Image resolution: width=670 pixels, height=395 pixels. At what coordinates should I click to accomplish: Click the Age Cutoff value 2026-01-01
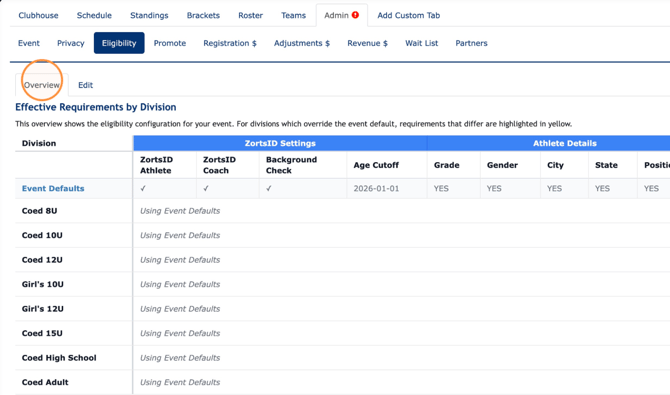click(376, 189)
